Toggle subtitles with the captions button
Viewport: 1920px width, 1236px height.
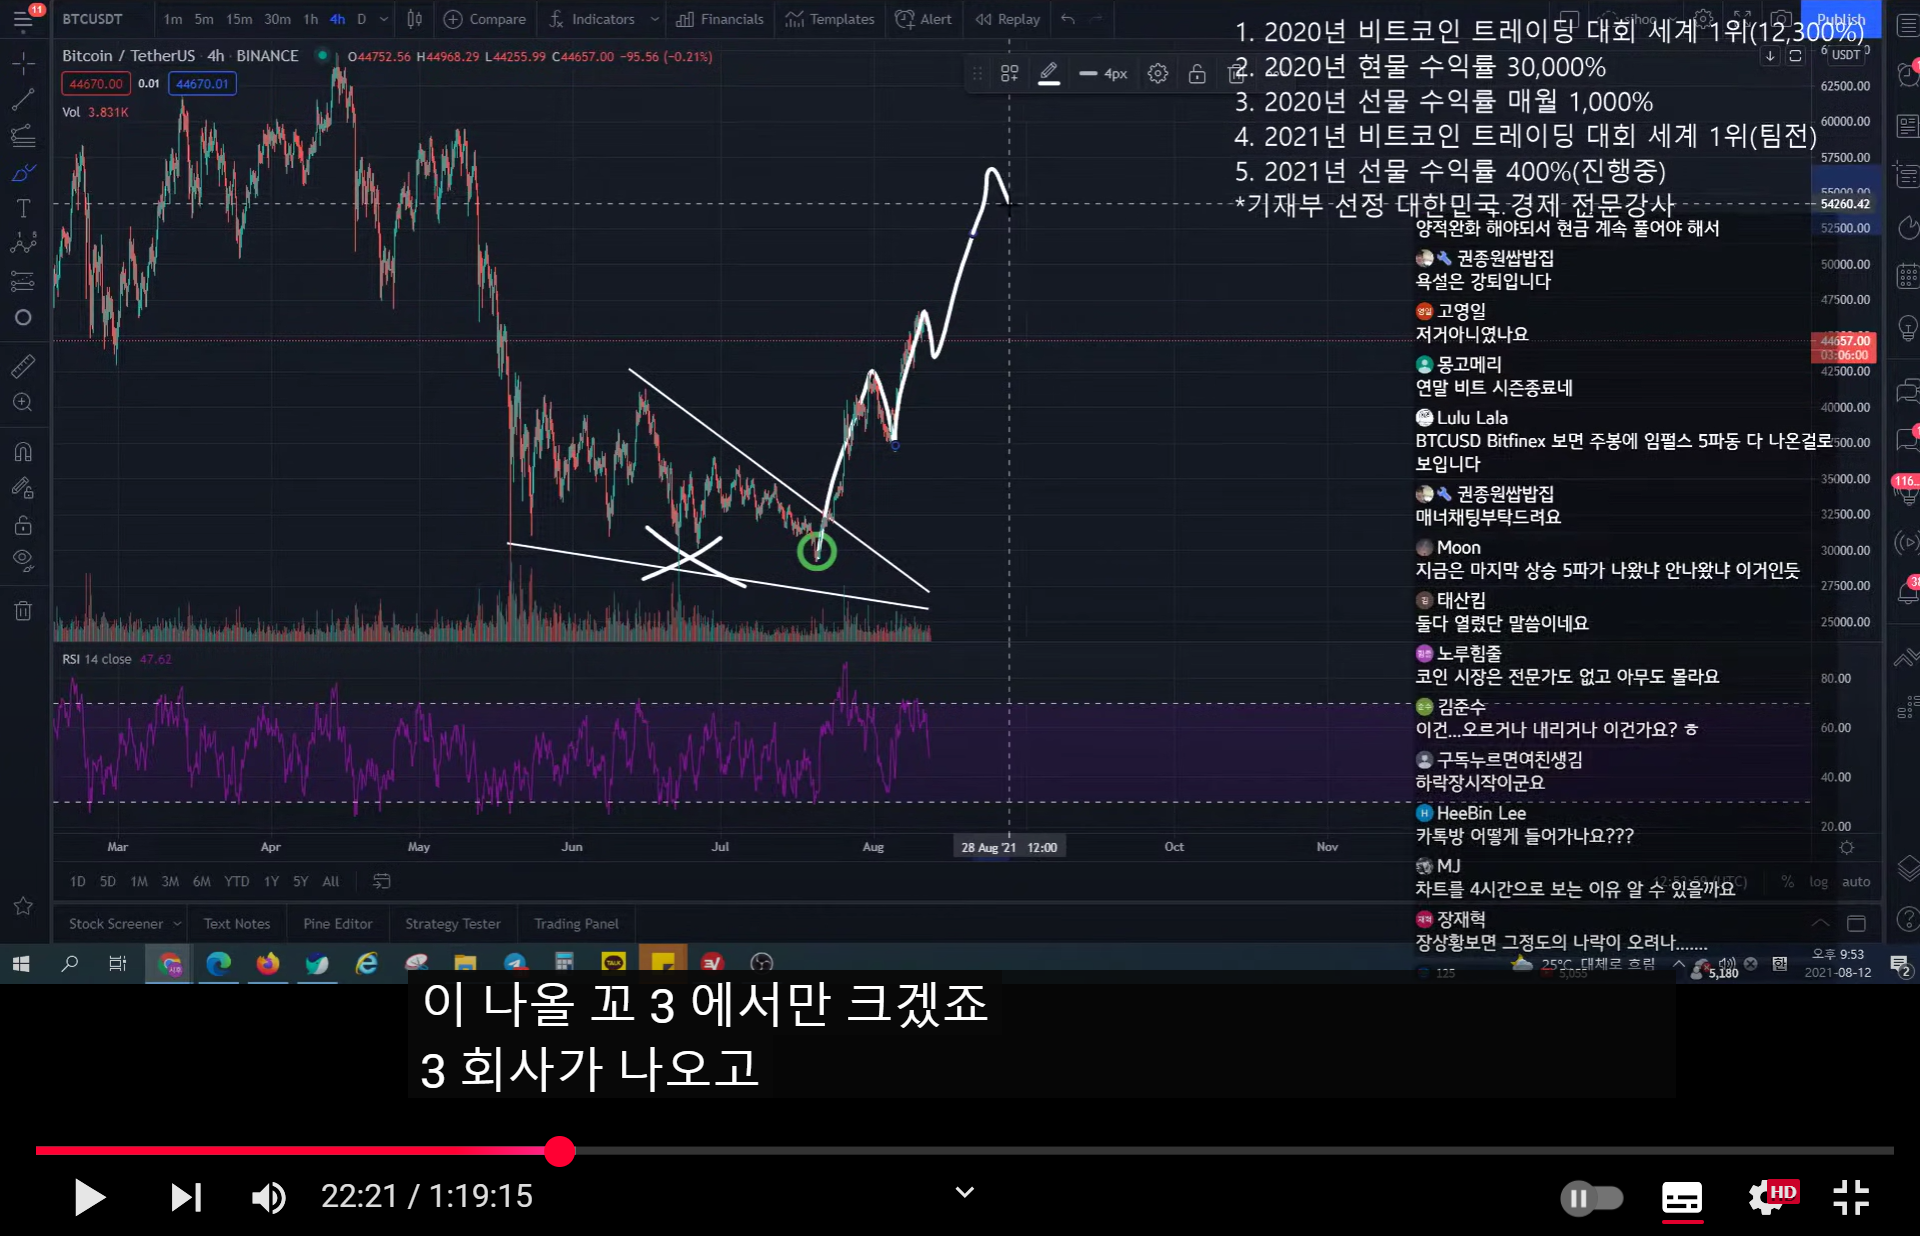pyautogui.click(x=1682, y=1197)
